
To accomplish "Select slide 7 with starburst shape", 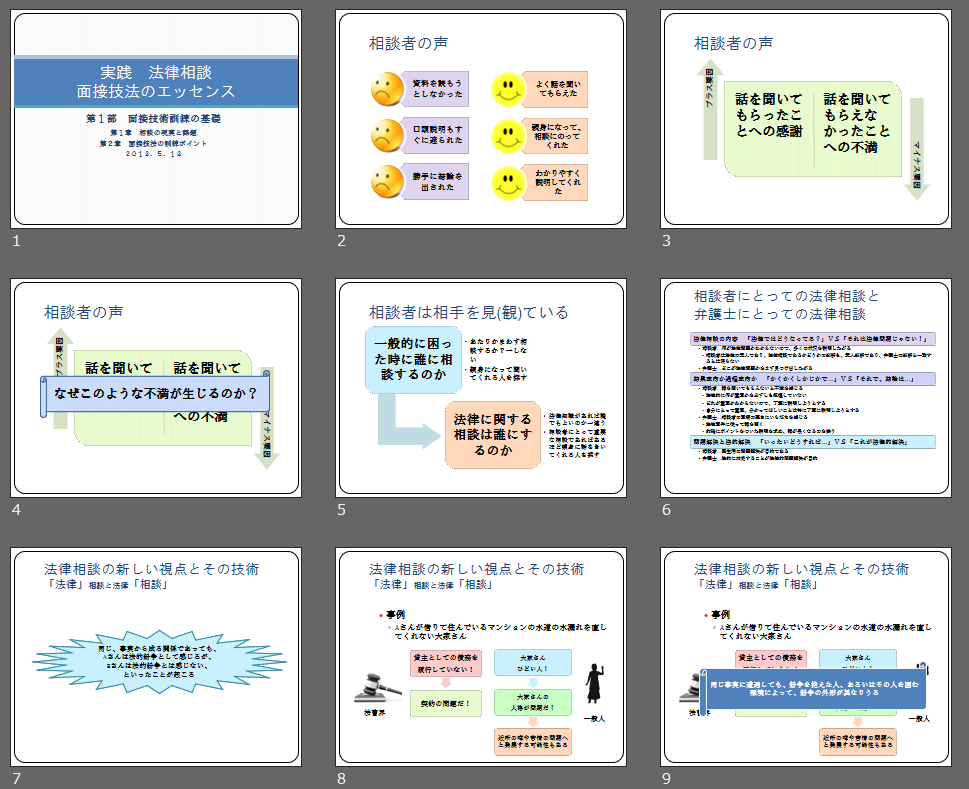I will 156,657.
